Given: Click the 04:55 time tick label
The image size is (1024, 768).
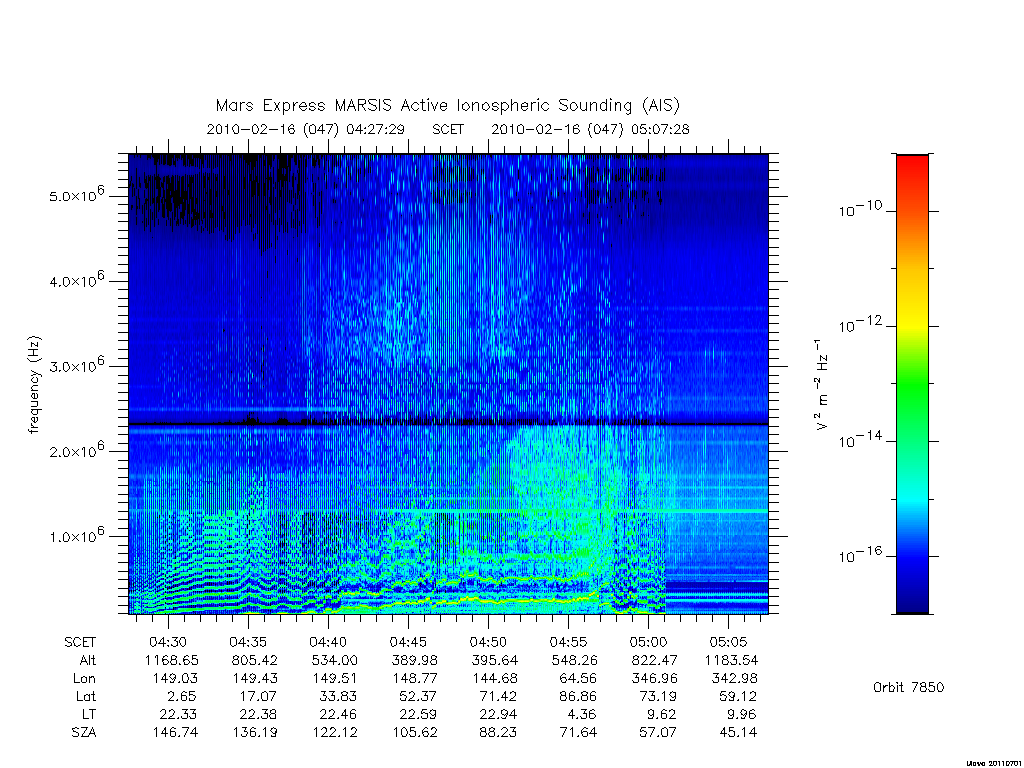Looking at the screenshot, I should (568, 642).
